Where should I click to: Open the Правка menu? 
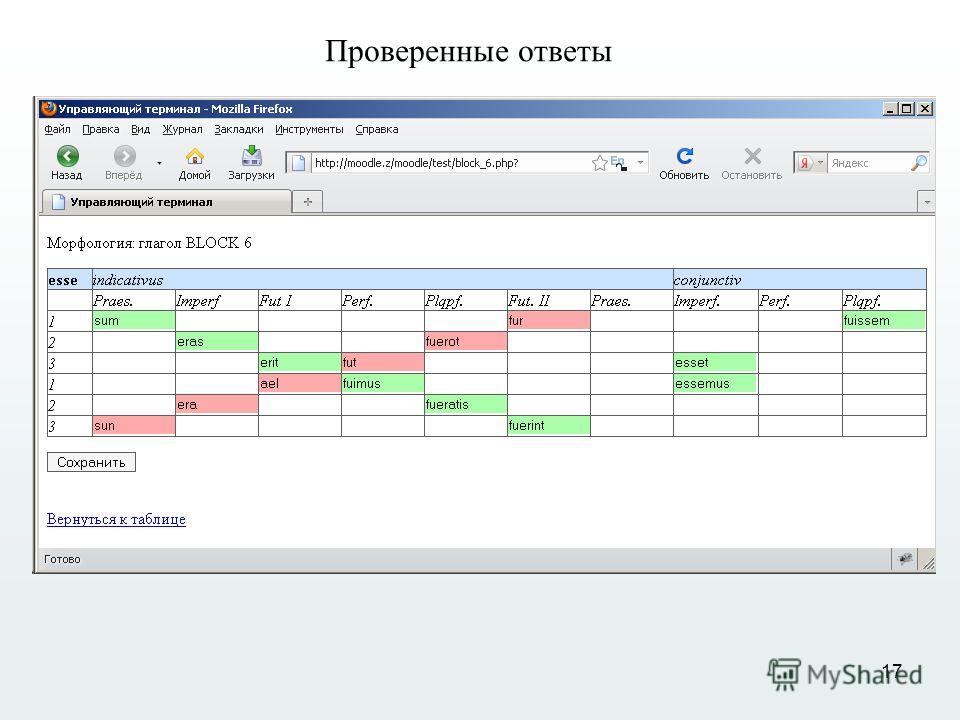click(100, 129)
